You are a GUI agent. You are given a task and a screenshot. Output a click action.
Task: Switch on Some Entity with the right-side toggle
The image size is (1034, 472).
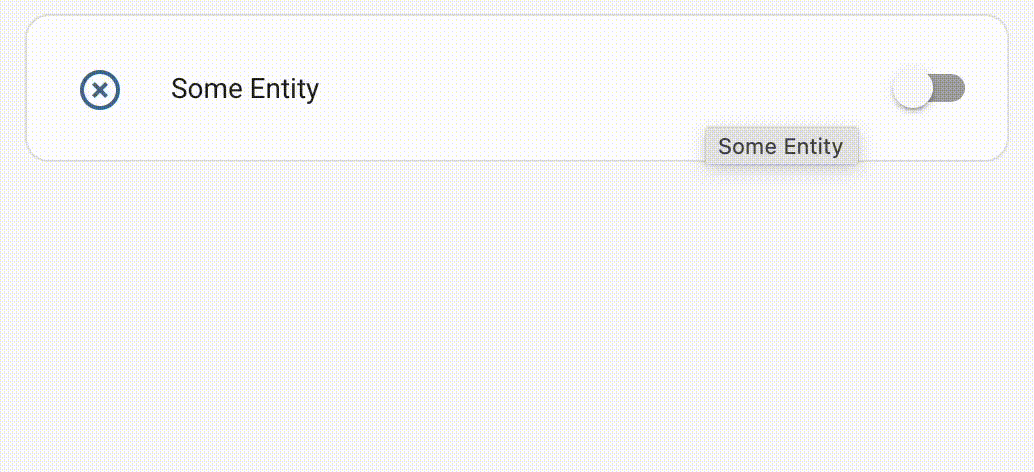point(929,88)
